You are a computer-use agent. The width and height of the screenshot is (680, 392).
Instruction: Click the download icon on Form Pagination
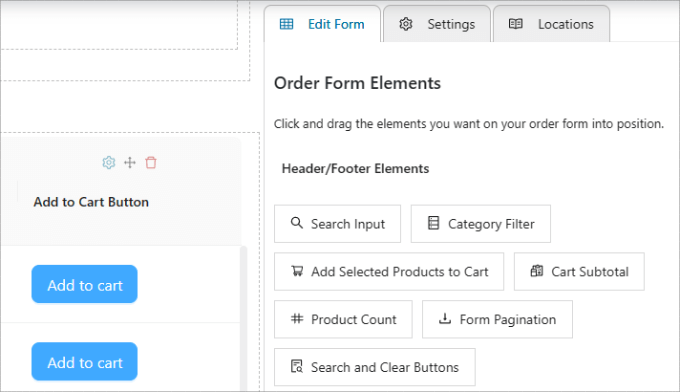(445, 319)
